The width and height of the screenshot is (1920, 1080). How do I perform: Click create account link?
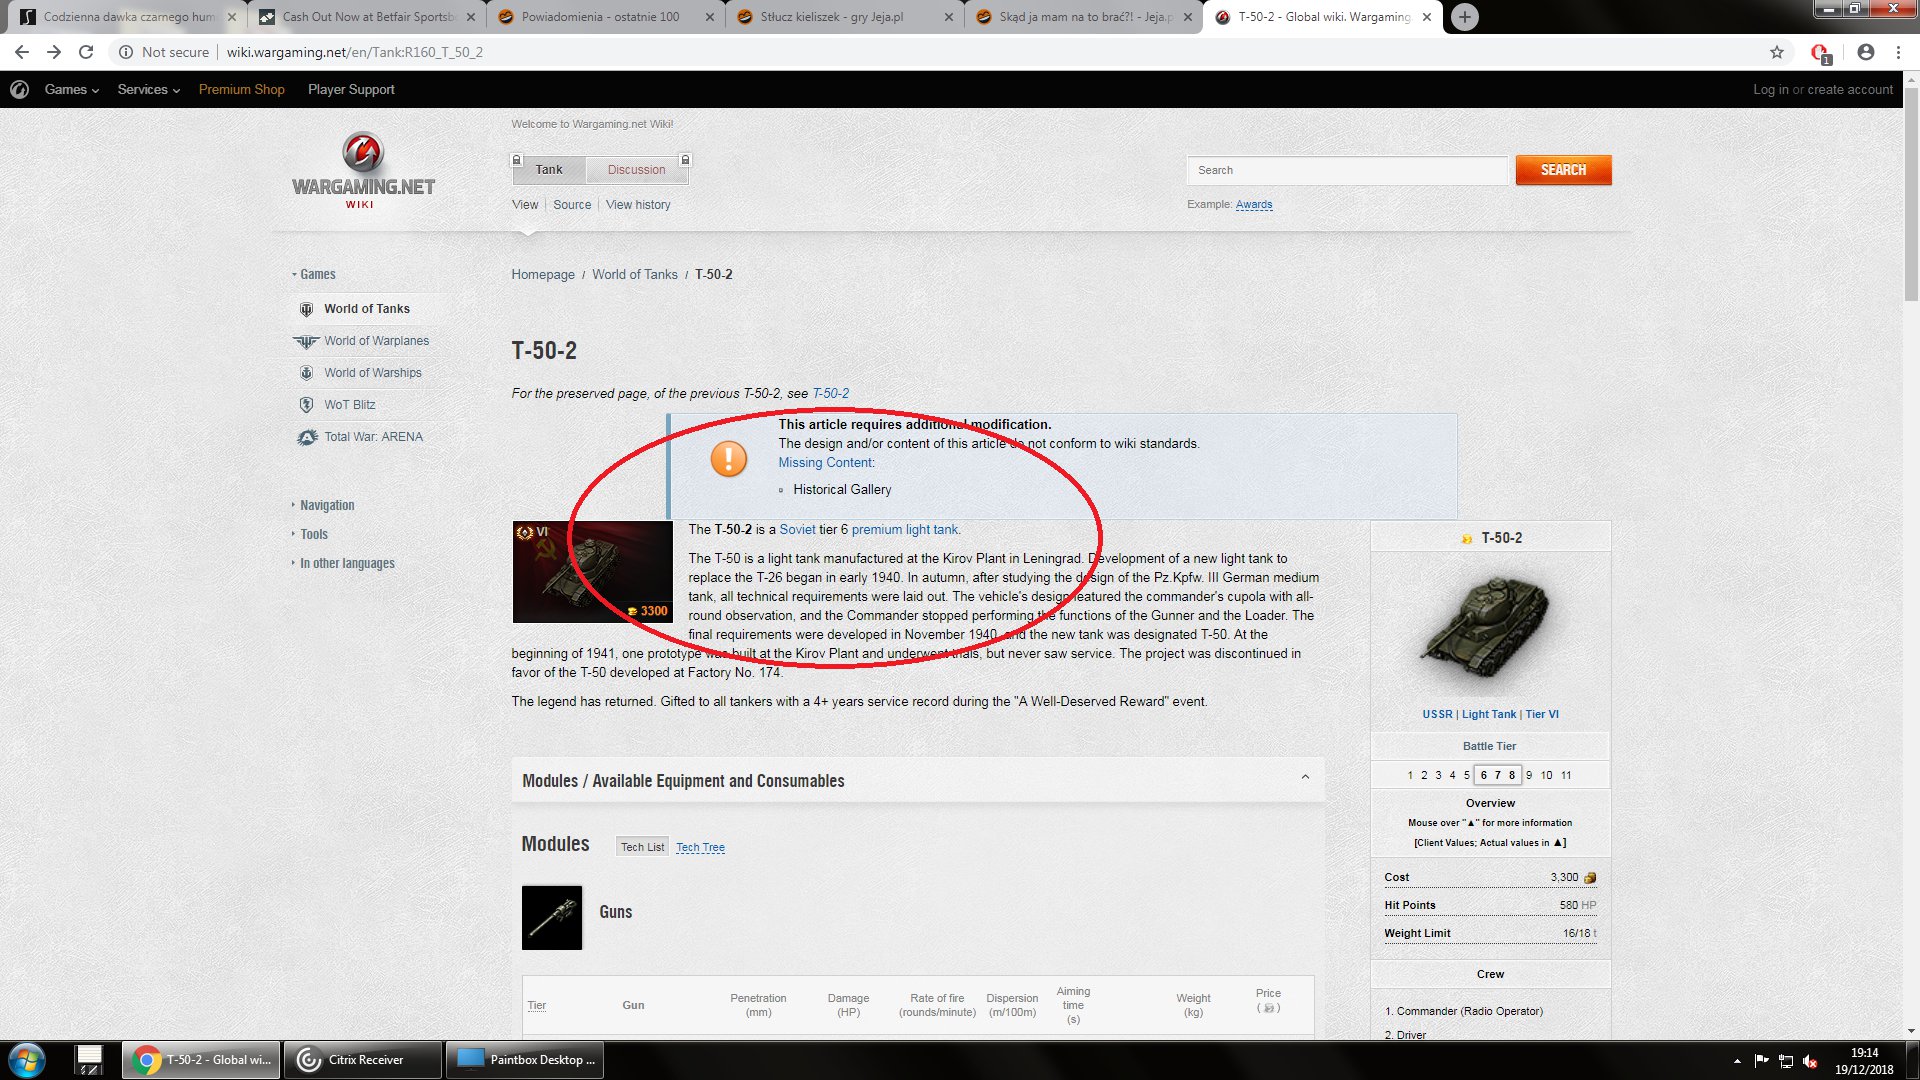click(x=1850, y=90)
